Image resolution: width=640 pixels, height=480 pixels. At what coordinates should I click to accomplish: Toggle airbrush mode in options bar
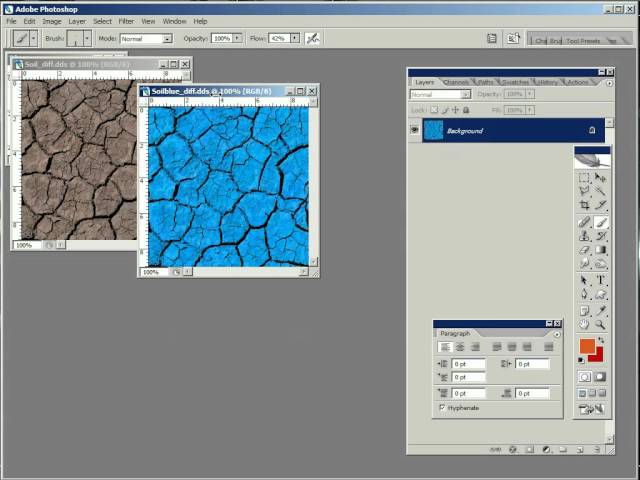pyautogui.click(x=313, y=38)
